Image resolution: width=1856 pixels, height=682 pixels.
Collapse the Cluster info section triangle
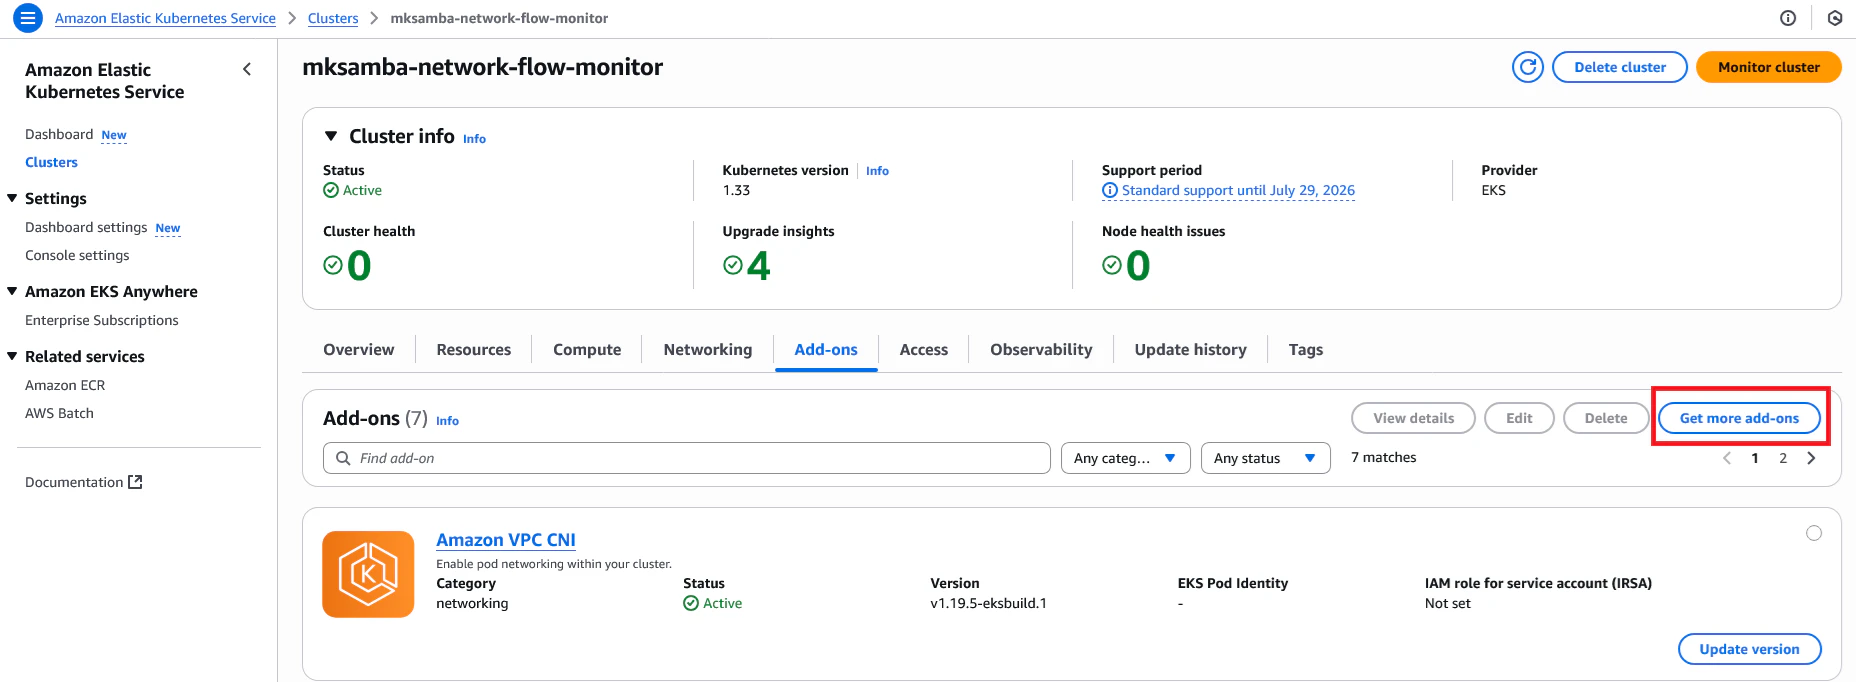(x=331, y=136)
